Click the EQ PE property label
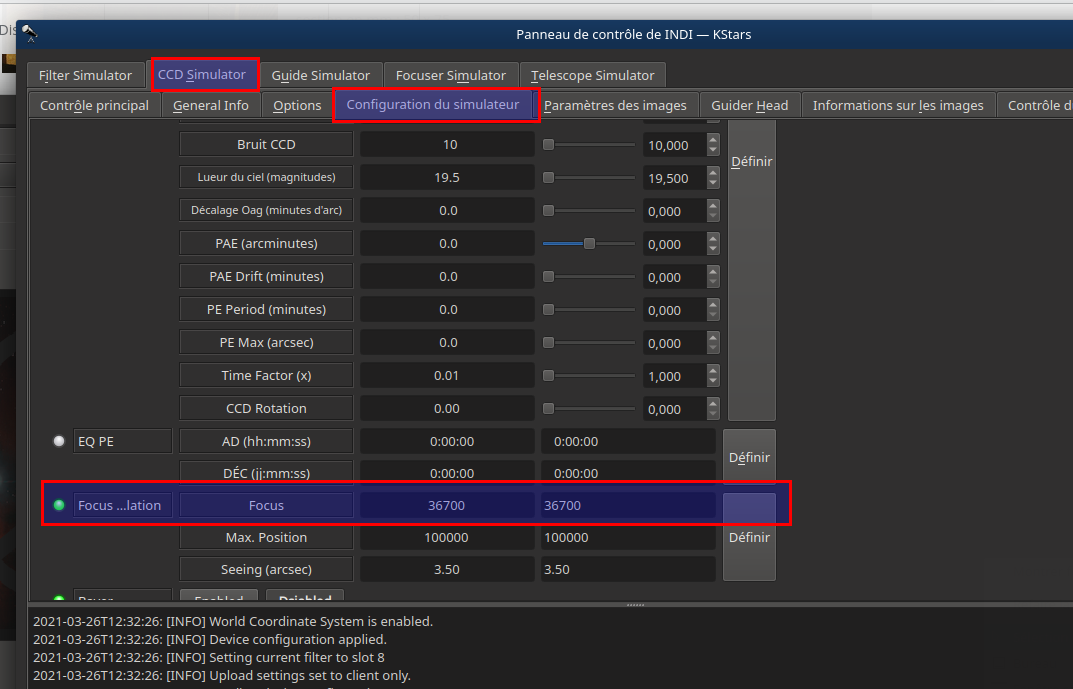The height and width of the screenshot is (689, 1073). click(122, 441)
